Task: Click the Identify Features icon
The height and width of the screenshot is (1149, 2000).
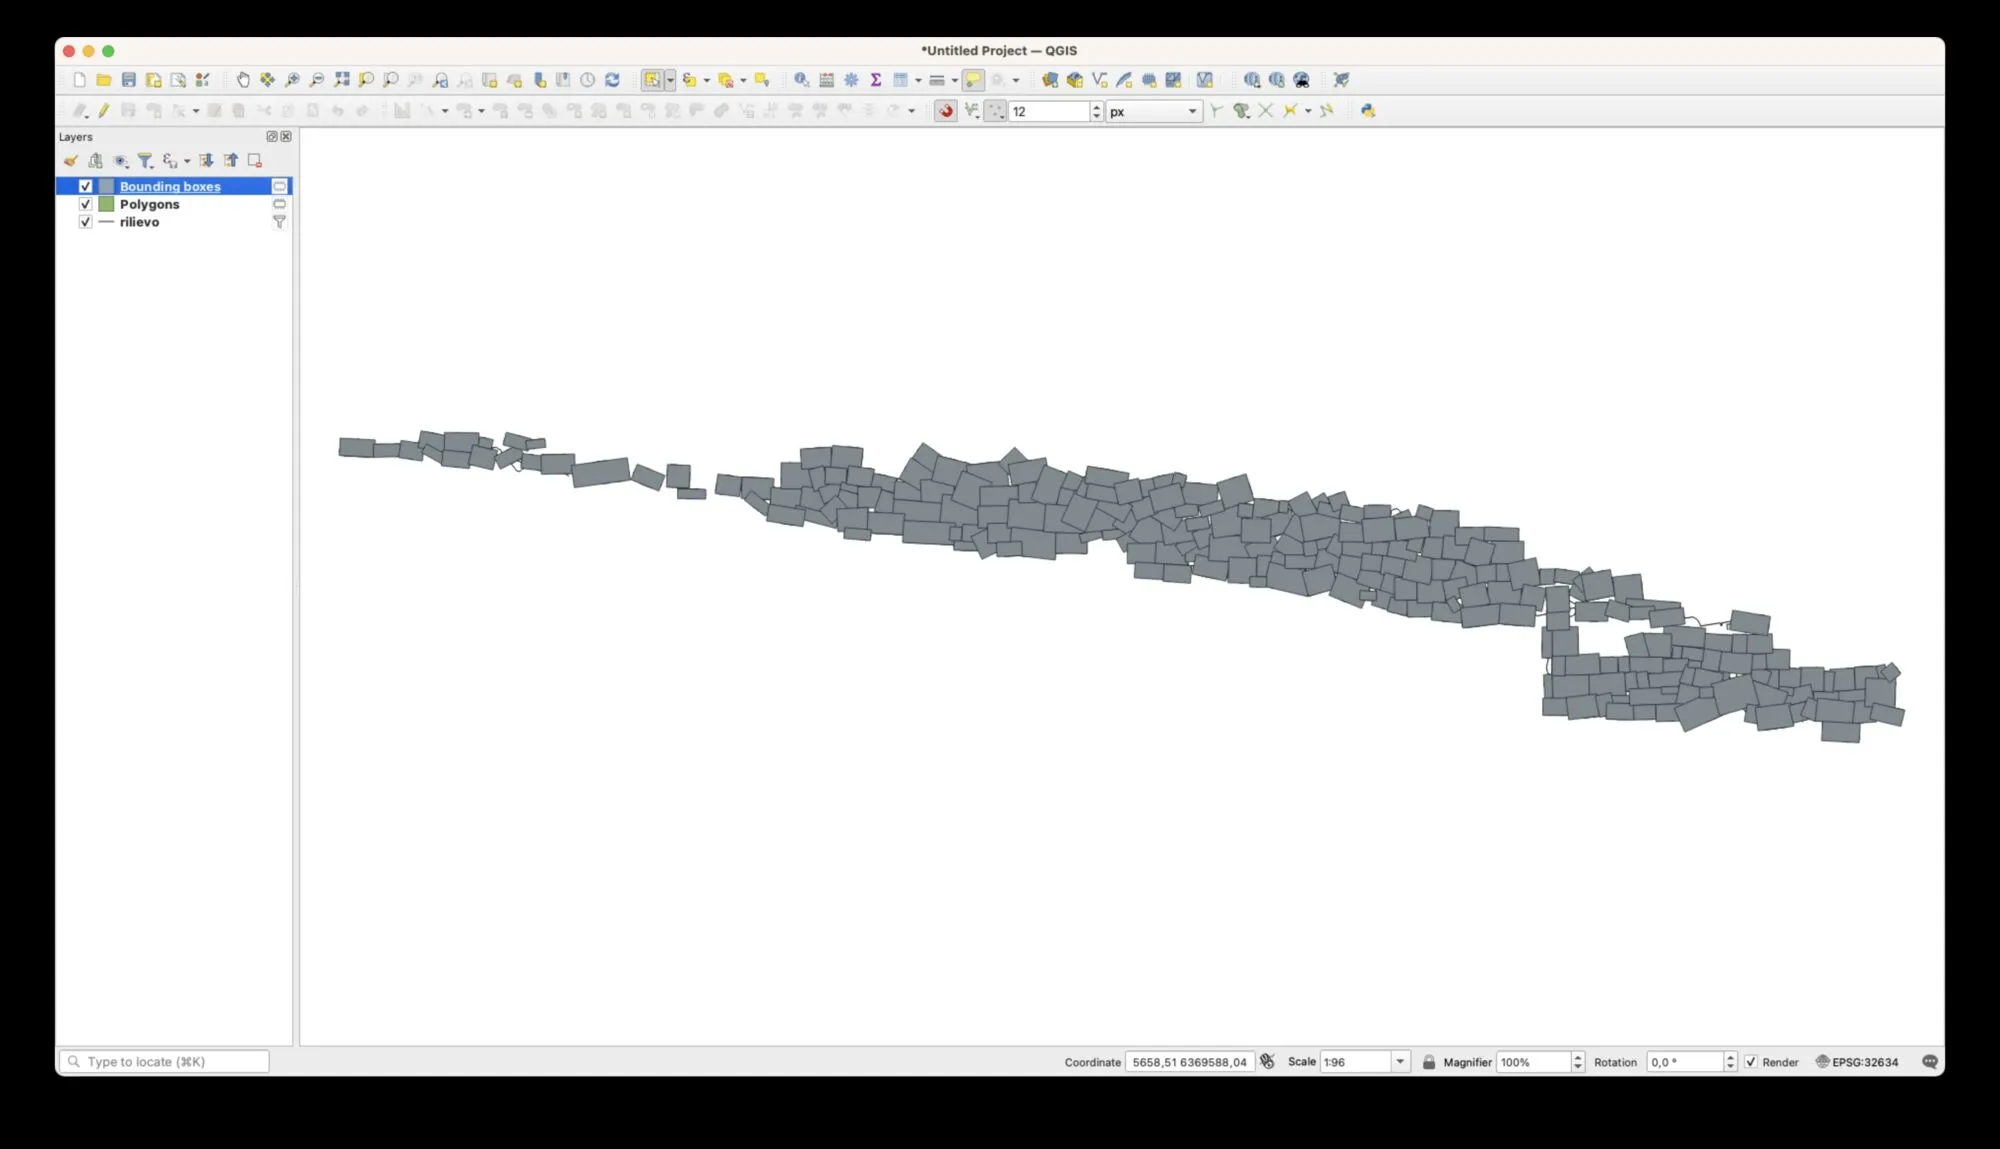Action: [x=801, y=80]
